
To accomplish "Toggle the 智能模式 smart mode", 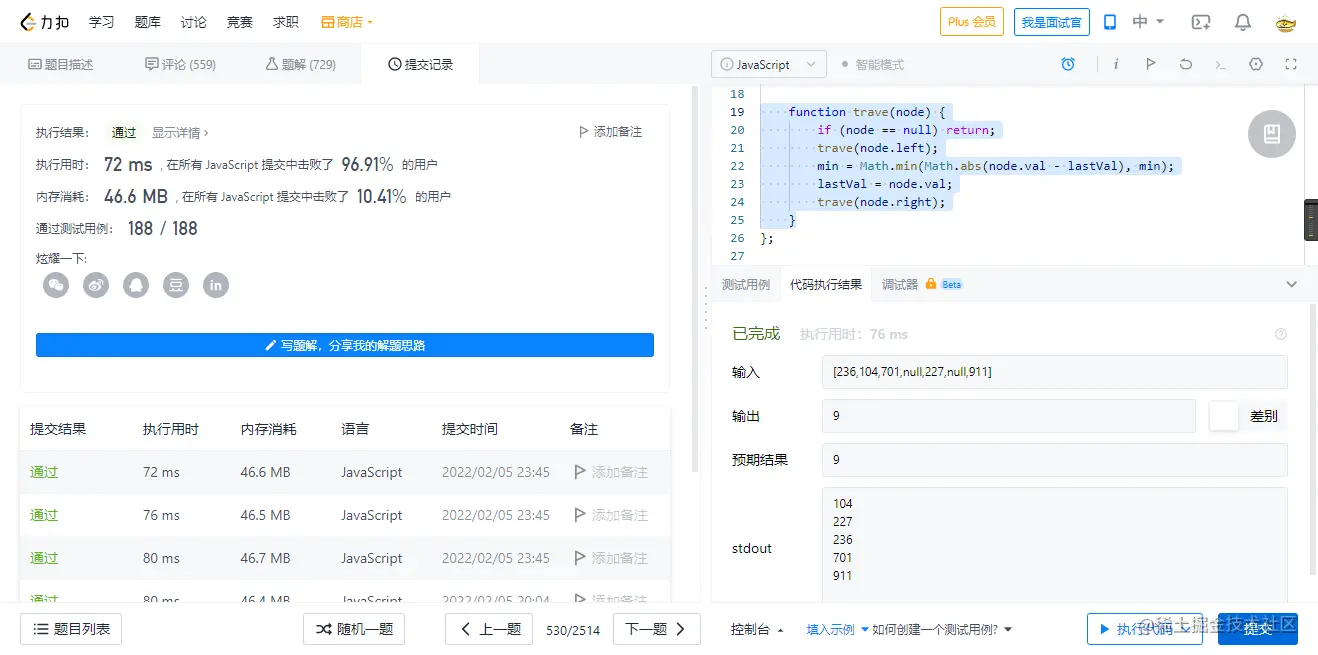I will tap(873, 64).
